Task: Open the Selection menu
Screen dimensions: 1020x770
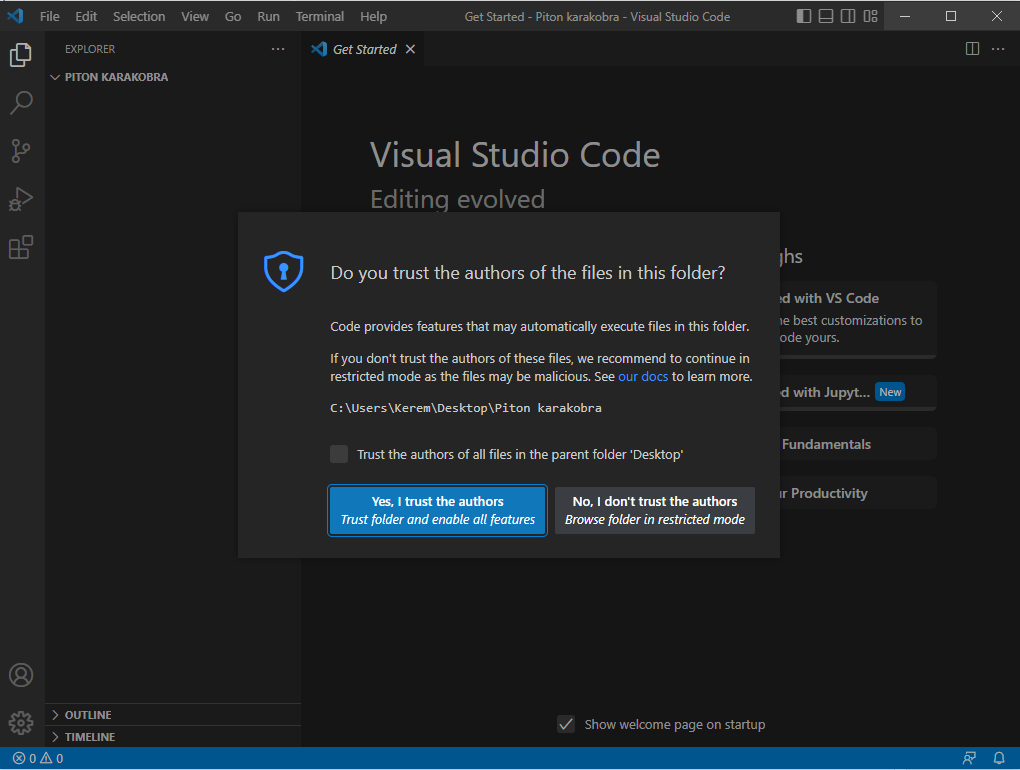Action: [x=139, y=16]
